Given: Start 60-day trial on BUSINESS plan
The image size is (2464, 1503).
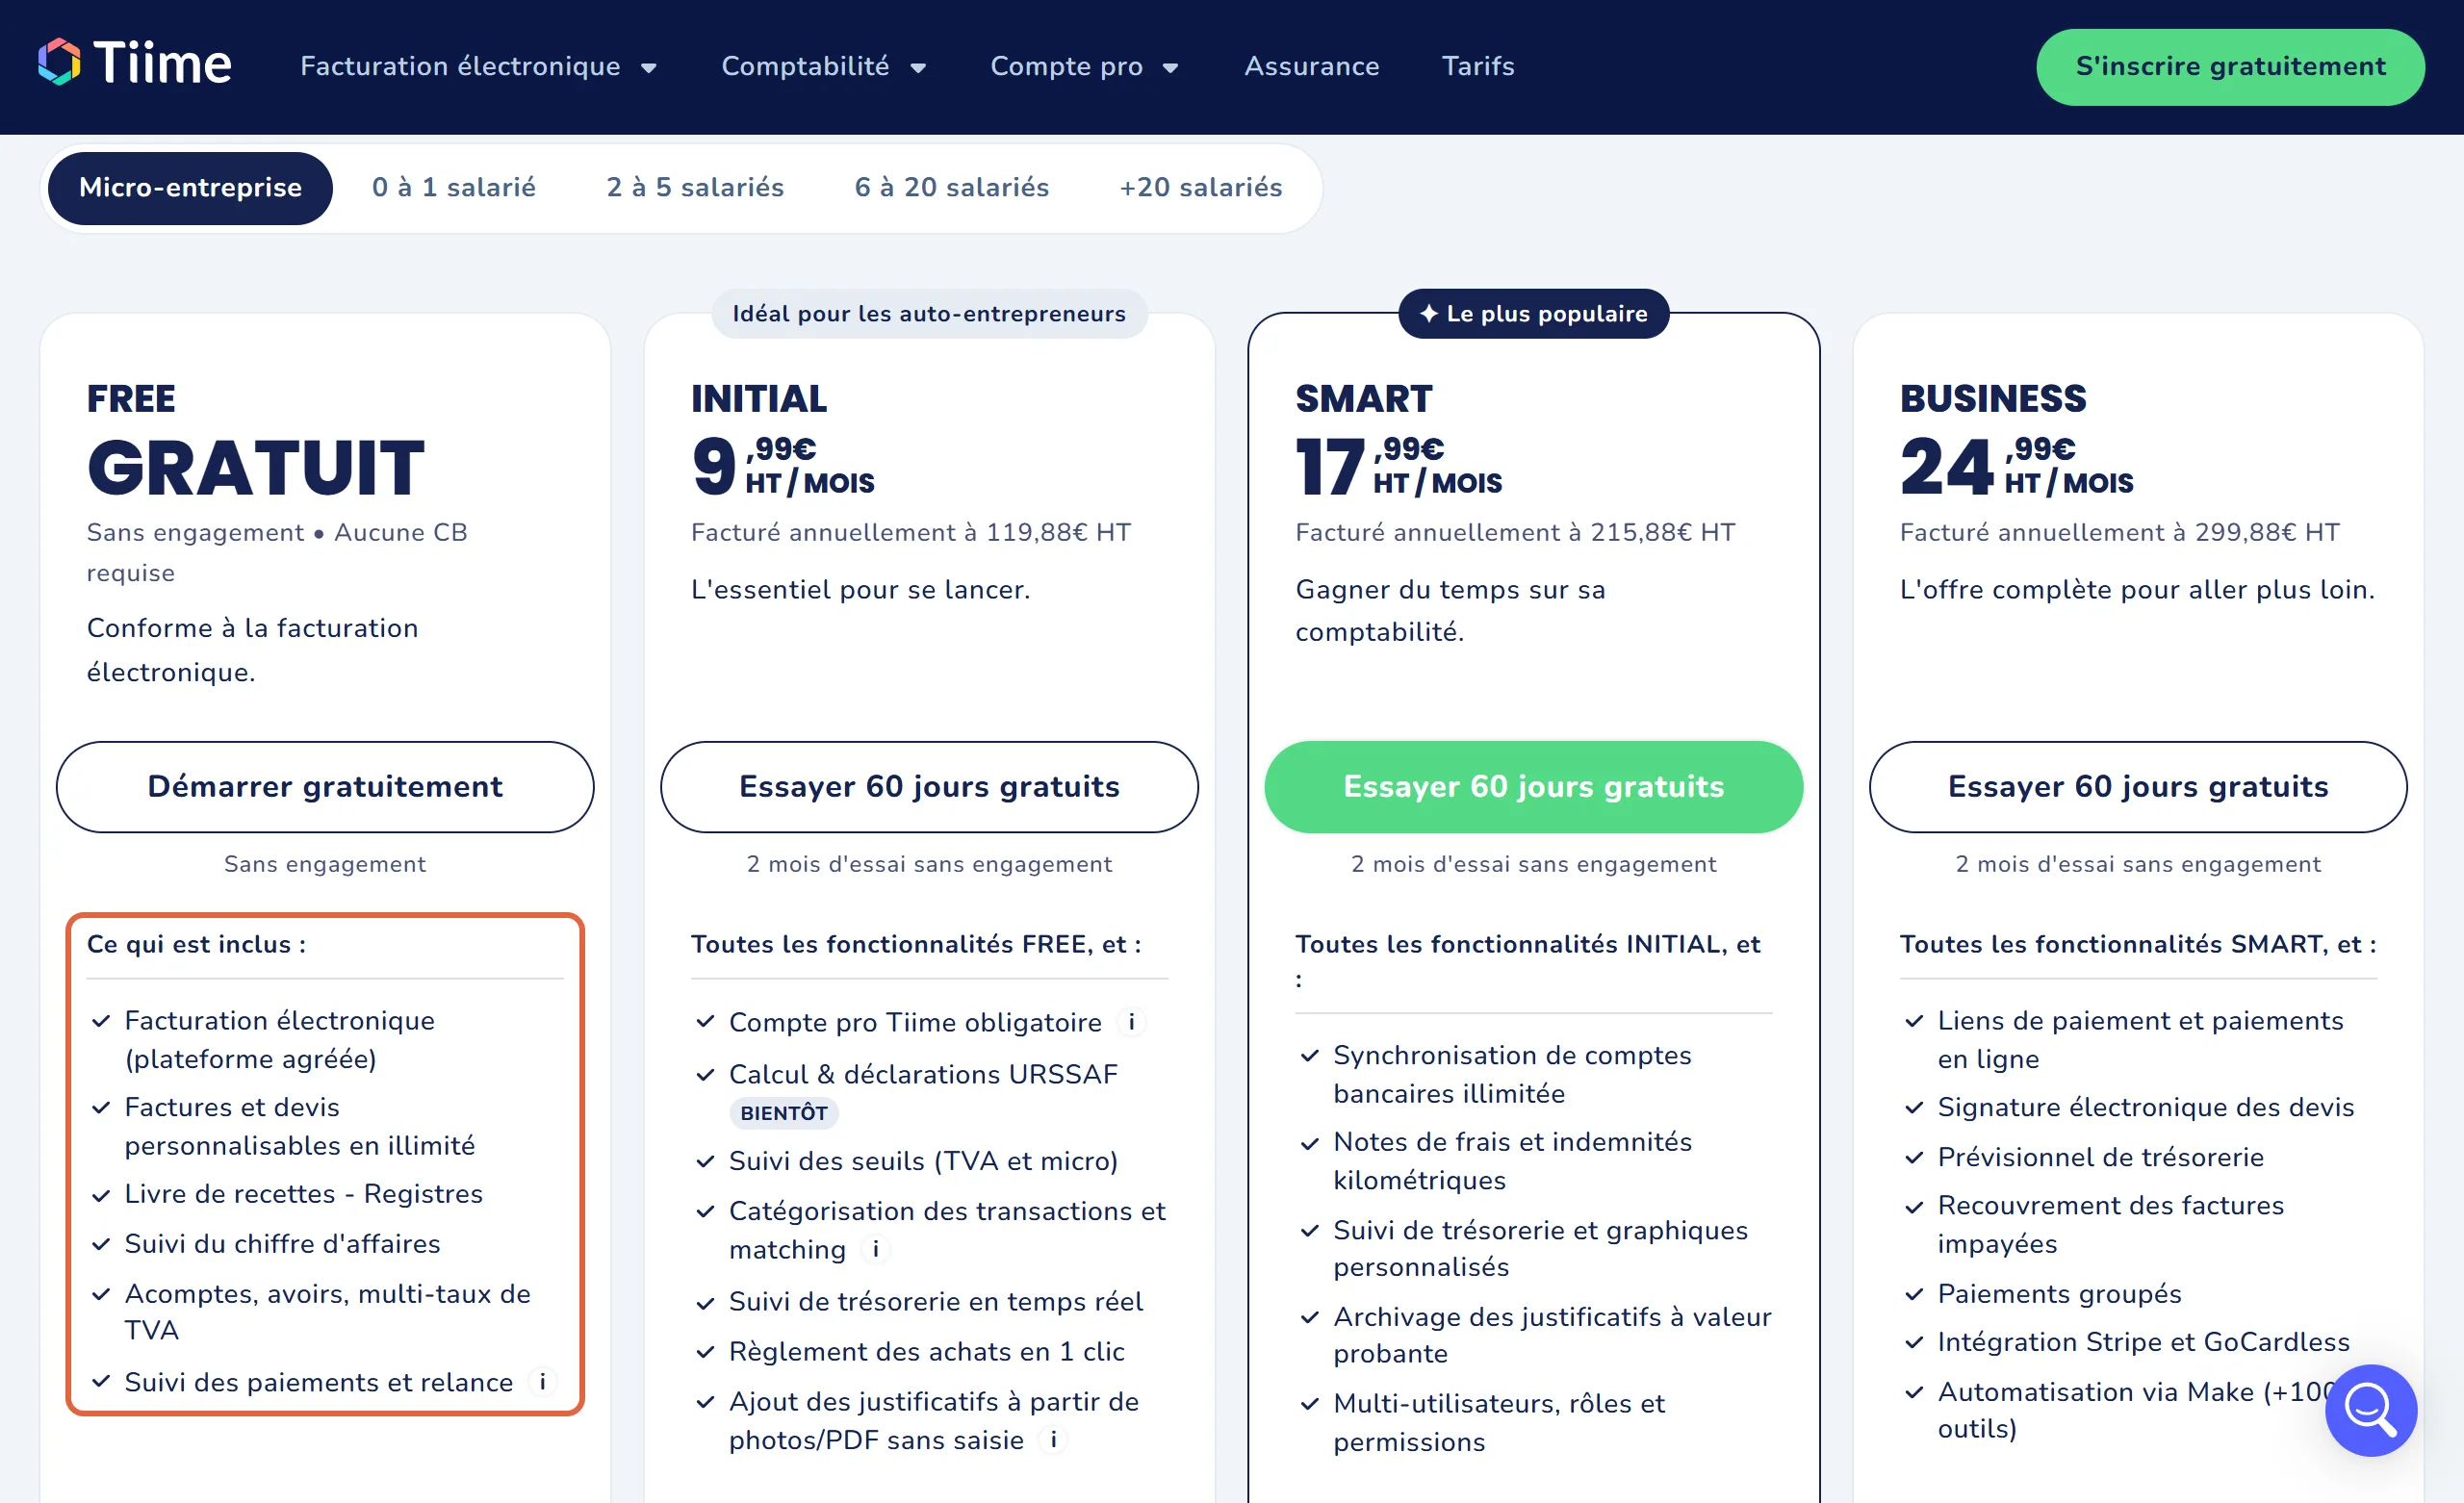Looking at the screenshot, I should [2138, 786].
